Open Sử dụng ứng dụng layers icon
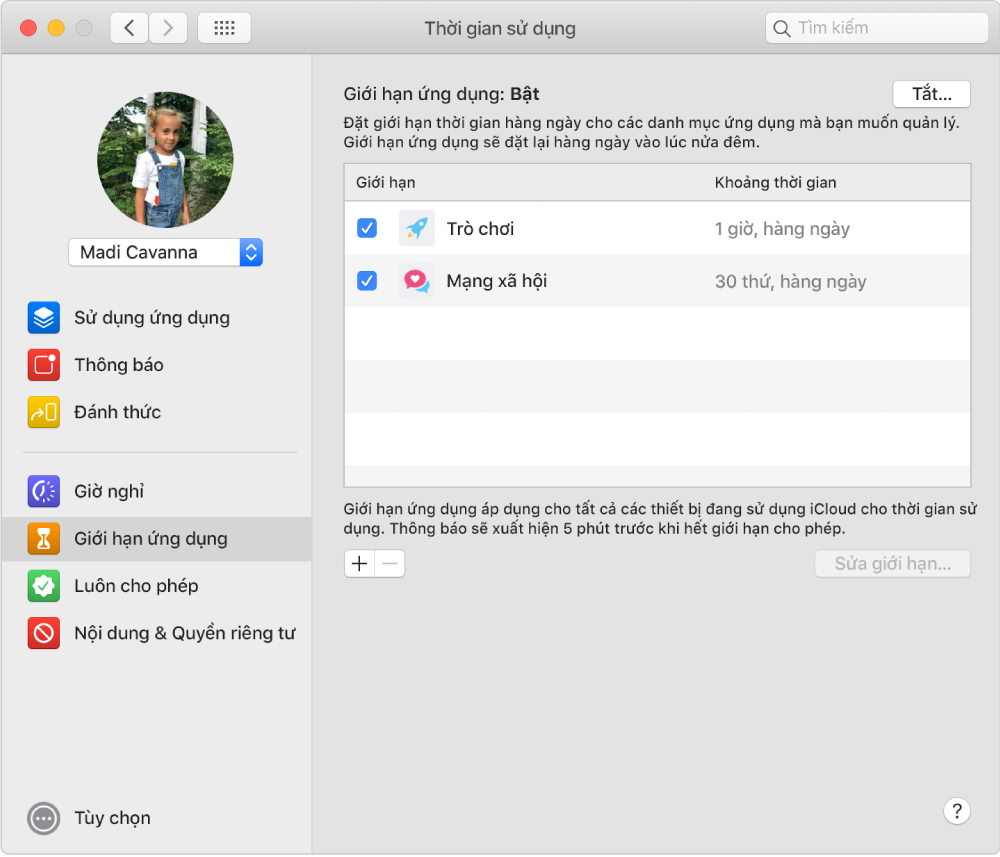The width and height of the screenshot is (1000, 857). tap(43, 318)
